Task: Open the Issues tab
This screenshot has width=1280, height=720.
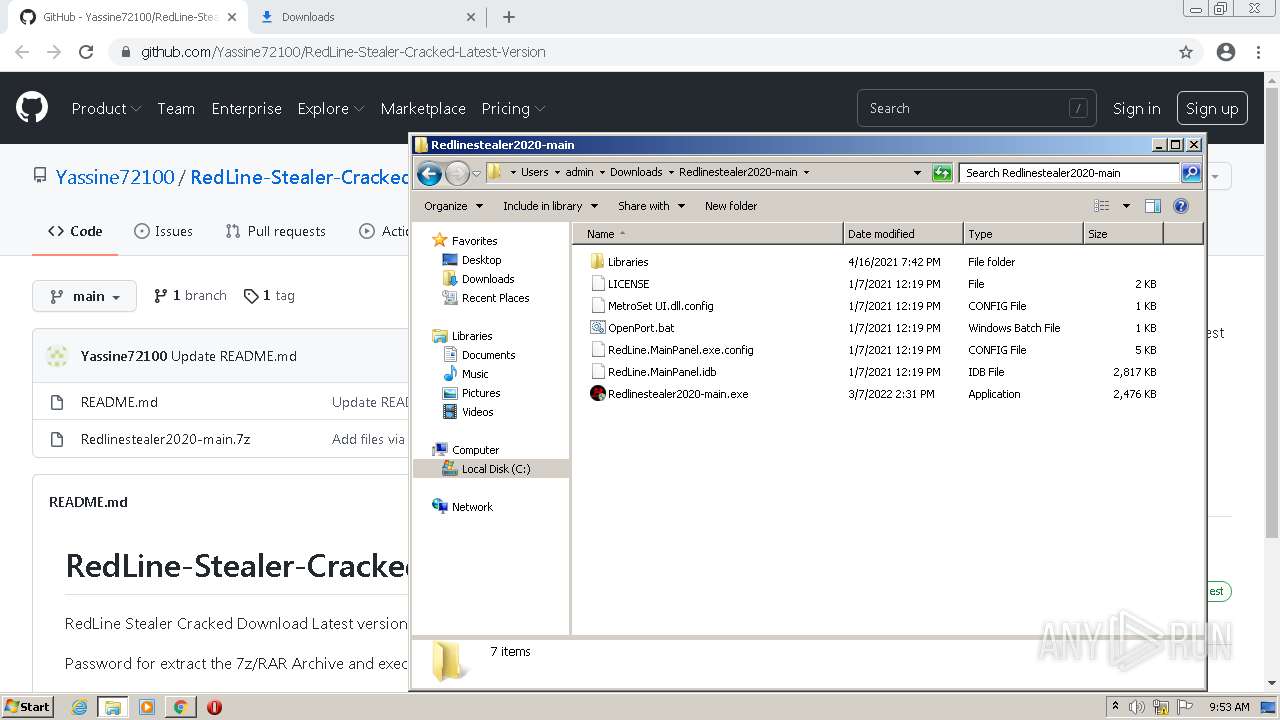Action: pyautogui.click(x=163, y=231)
